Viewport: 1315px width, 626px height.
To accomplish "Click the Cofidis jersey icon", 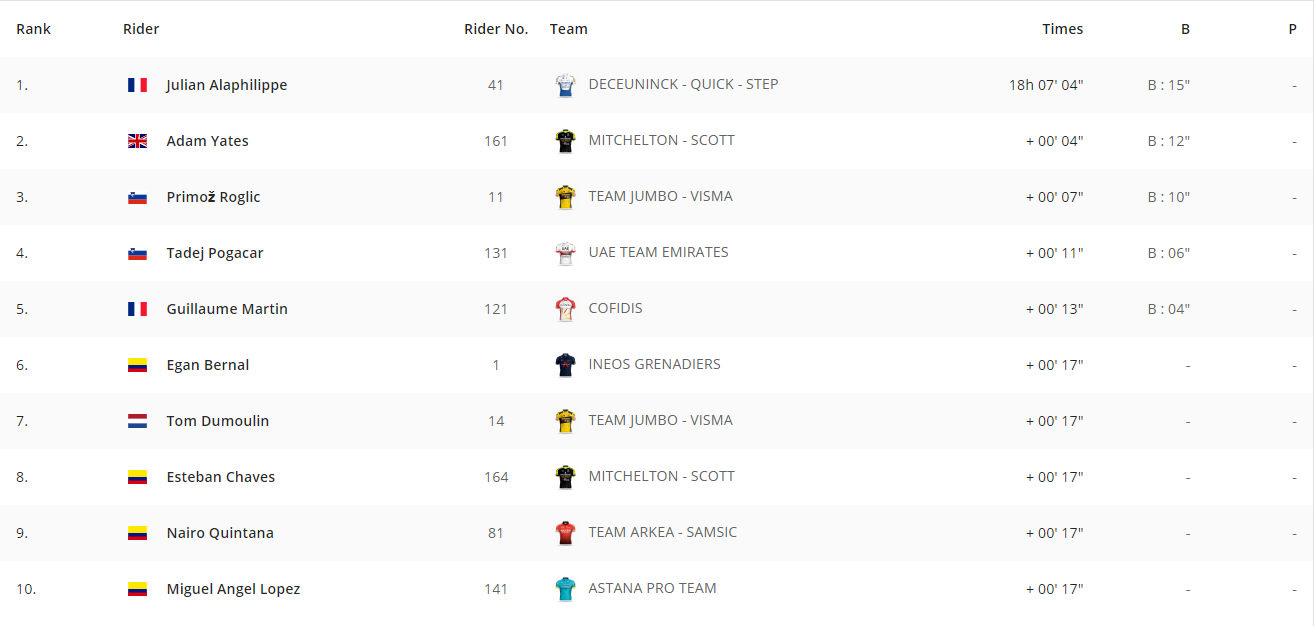I will pyautogui.click(x=566, y=309).
